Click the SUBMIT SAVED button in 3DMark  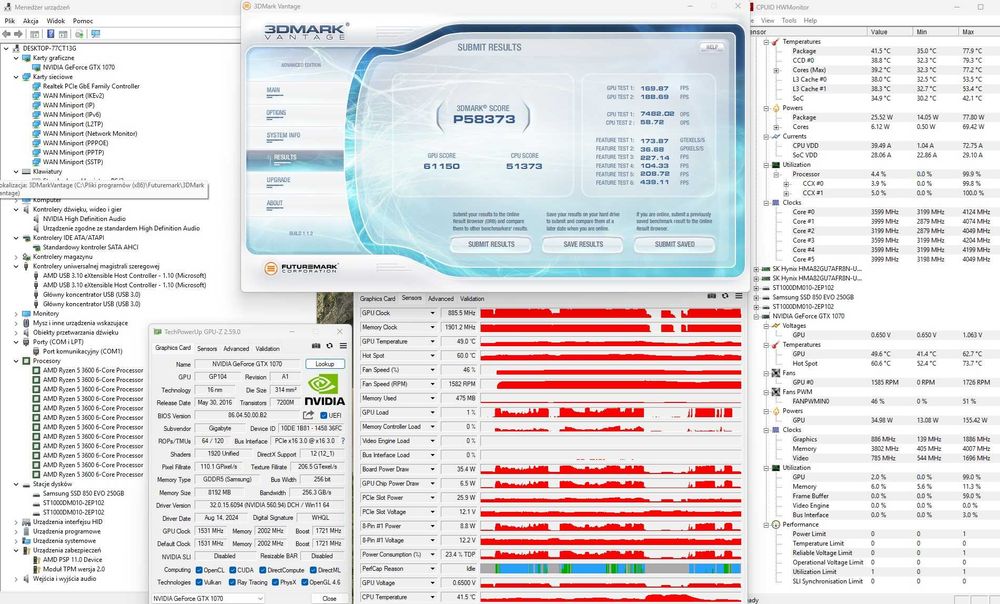[675, 244]
